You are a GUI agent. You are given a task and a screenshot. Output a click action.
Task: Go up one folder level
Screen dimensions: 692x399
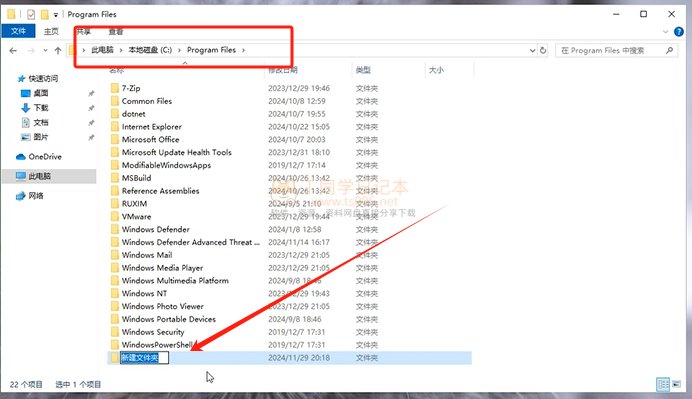pyautogui.click(x=58, y=51)
